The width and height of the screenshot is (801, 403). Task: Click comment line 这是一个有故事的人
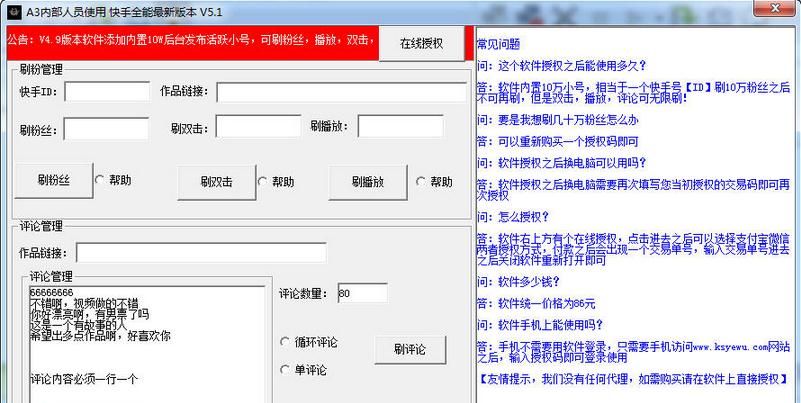point(78,324)
